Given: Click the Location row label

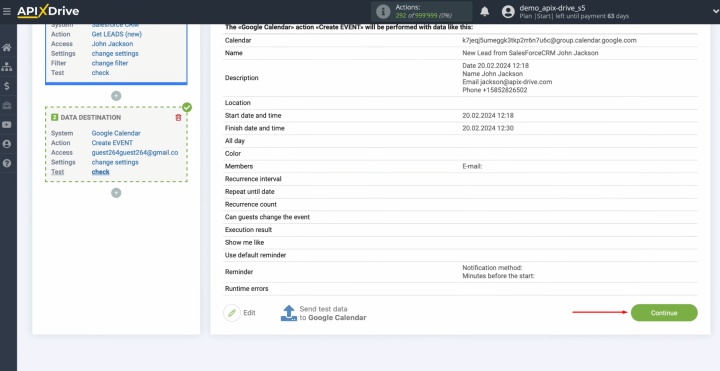Looking at the screenshot, I should [x=237, y=103].
